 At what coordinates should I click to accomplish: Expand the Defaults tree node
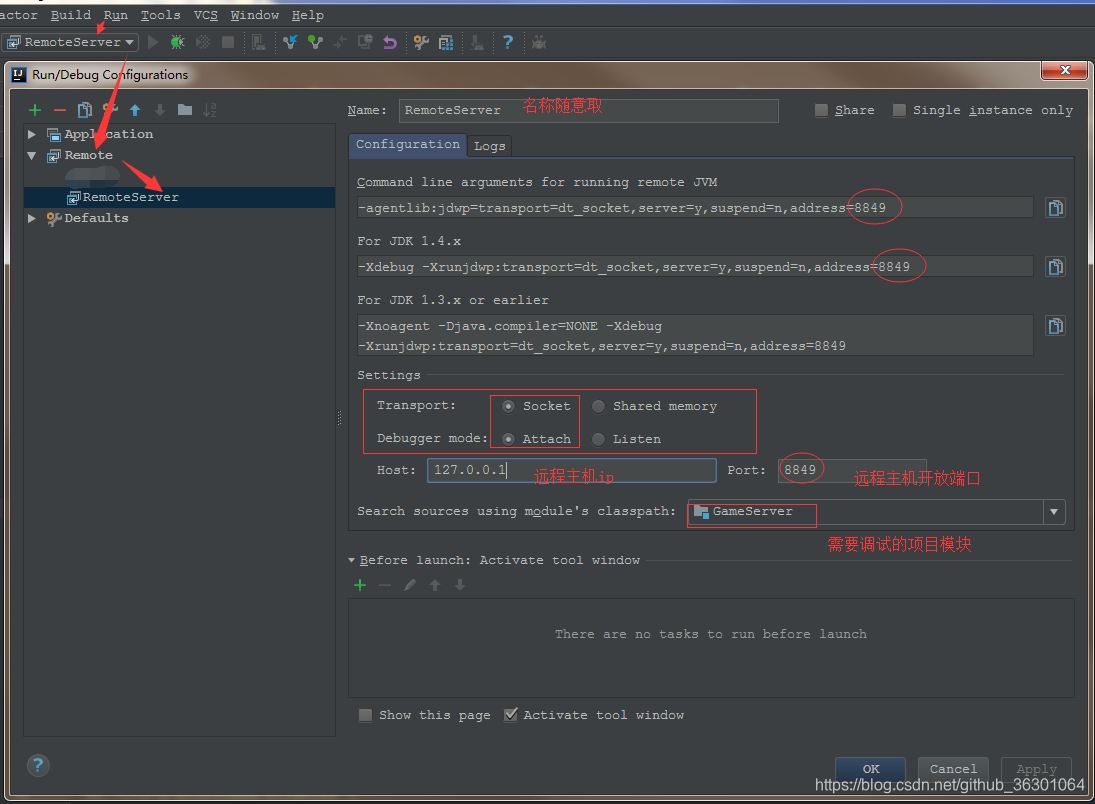[31, 219]
